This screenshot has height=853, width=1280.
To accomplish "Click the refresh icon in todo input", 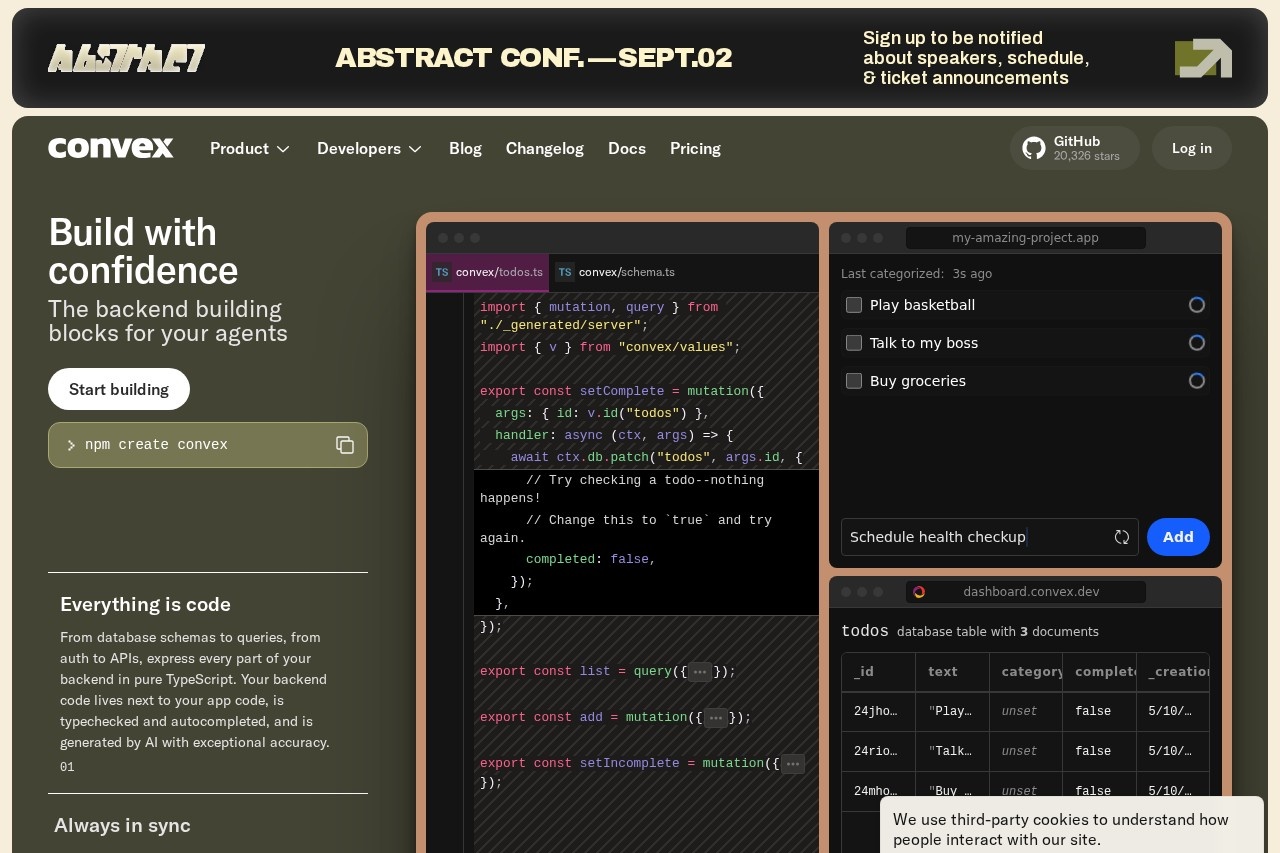I will 1122,537.
